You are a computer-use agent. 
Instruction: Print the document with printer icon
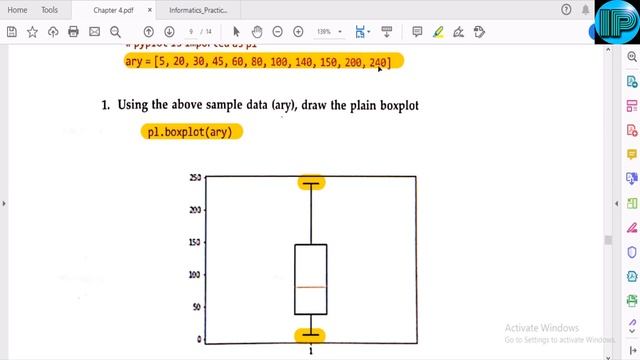tap(73, 32)
